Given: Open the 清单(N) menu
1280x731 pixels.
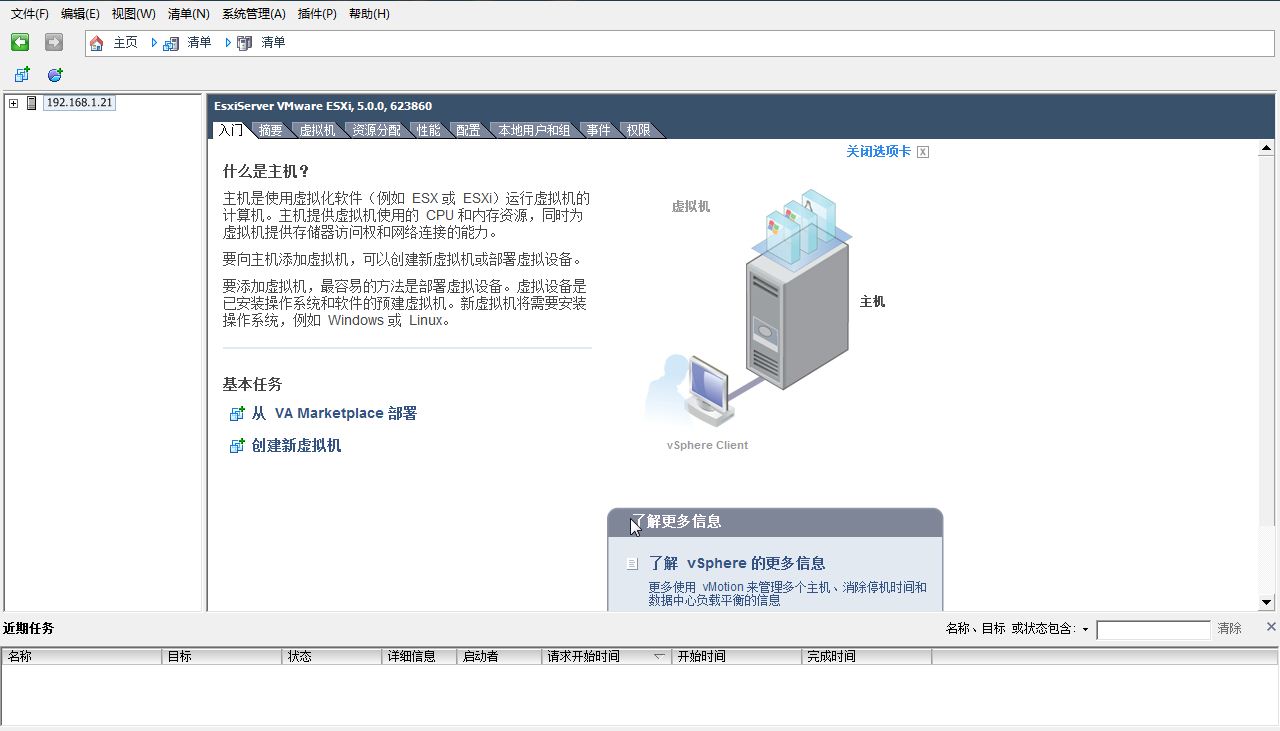Looking at the screenshot, I should coord(189,14).
